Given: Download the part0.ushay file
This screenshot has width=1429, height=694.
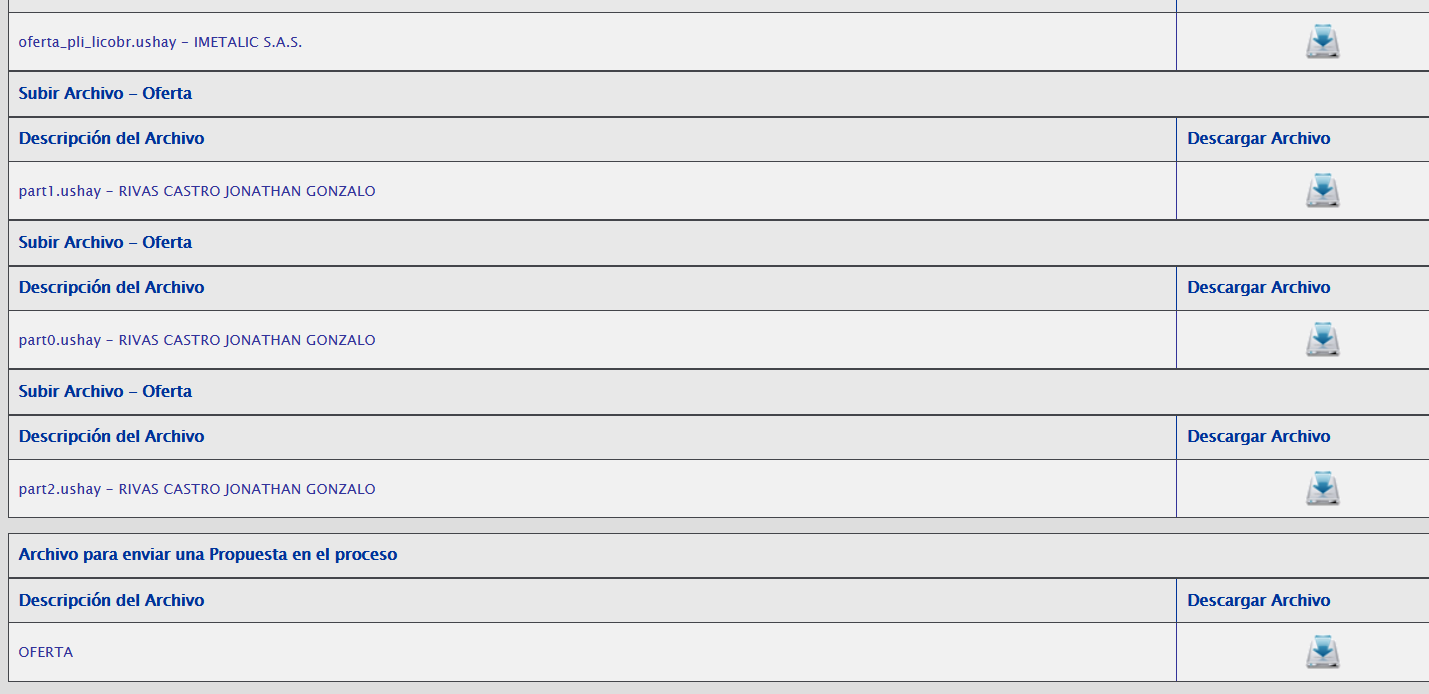Looking at the screenshot, I should (x=1322, y=339).
